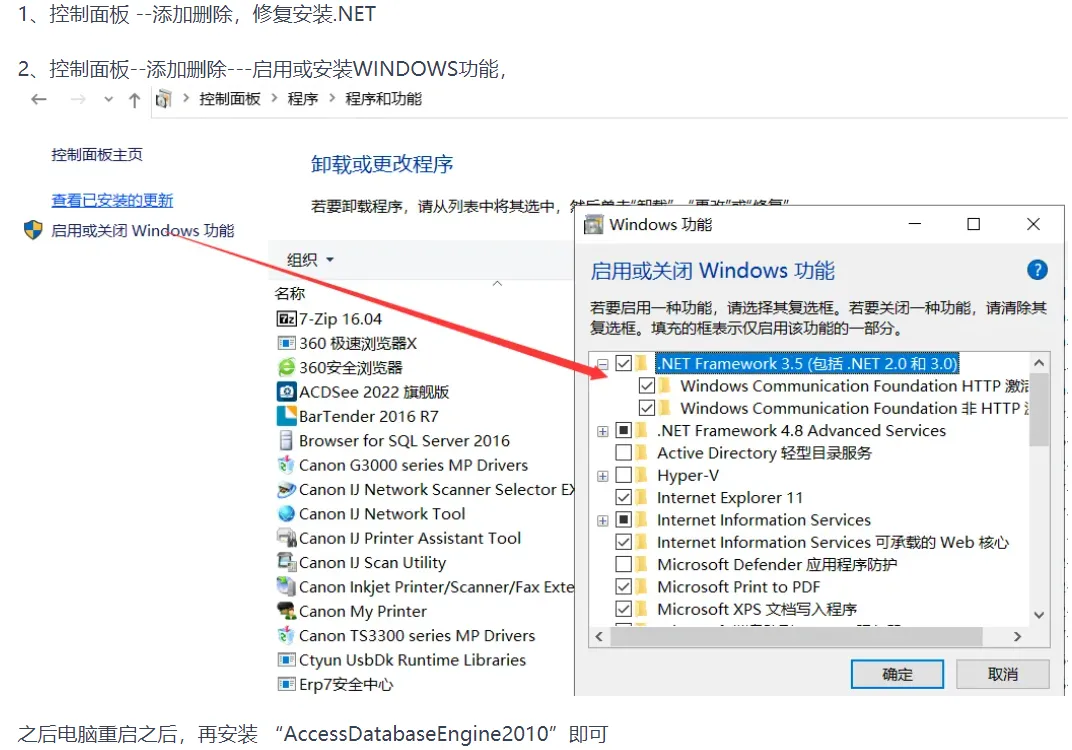This screenshot has height=750, width=1072.
Task: Click the 确定 button
Action: [x=897, y=674]
